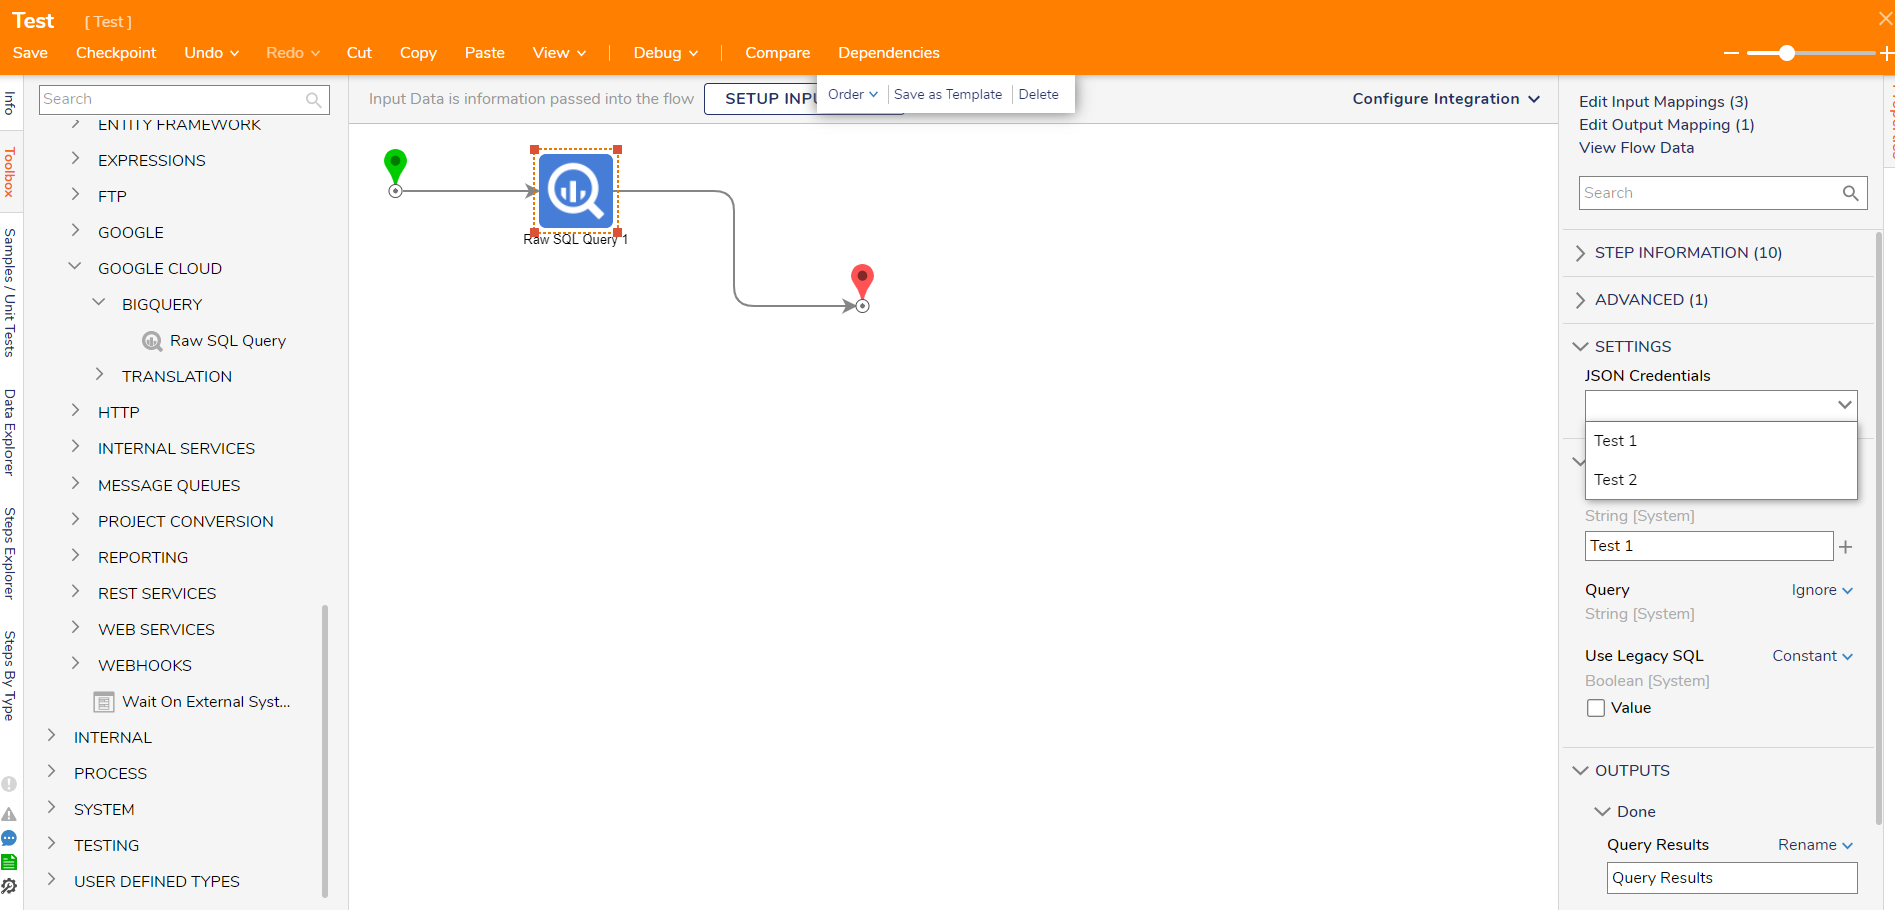The width and height of the screenshot is (1895, 910).
Task: Click the Query Results name field
Action: [1732, 878]
